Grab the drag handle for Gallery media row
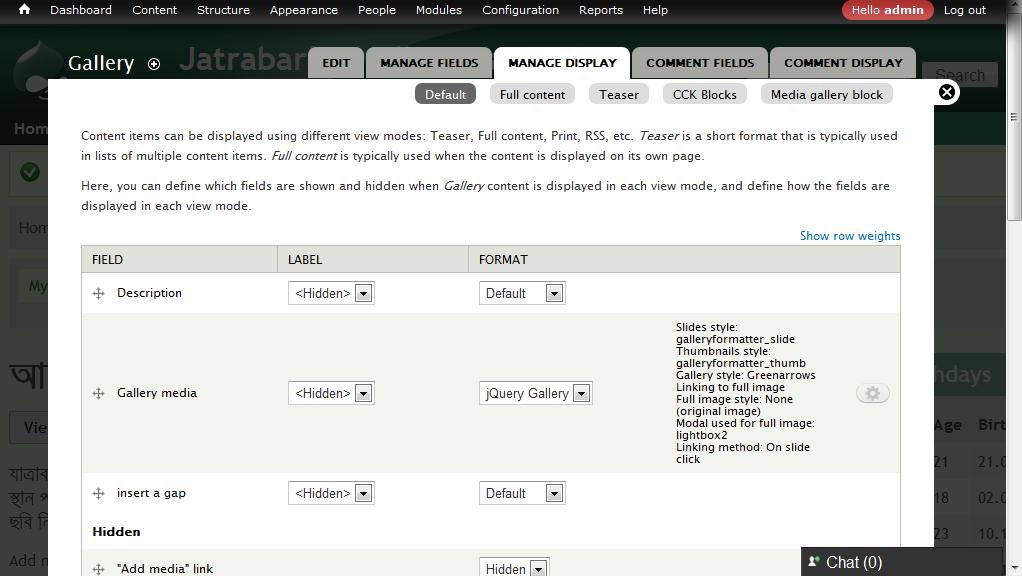Image resolution: width=1022 pixels, height=576 pixels. pyautogui.click(x=98, y=393)
